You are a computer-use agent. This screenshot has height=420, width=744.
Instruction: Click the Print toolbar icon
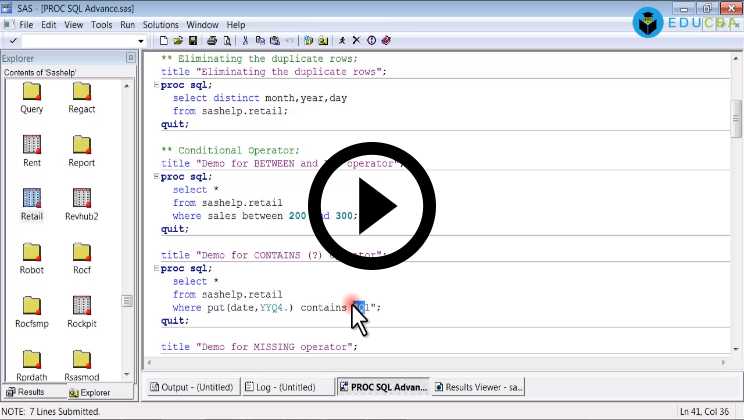point(211,41)
